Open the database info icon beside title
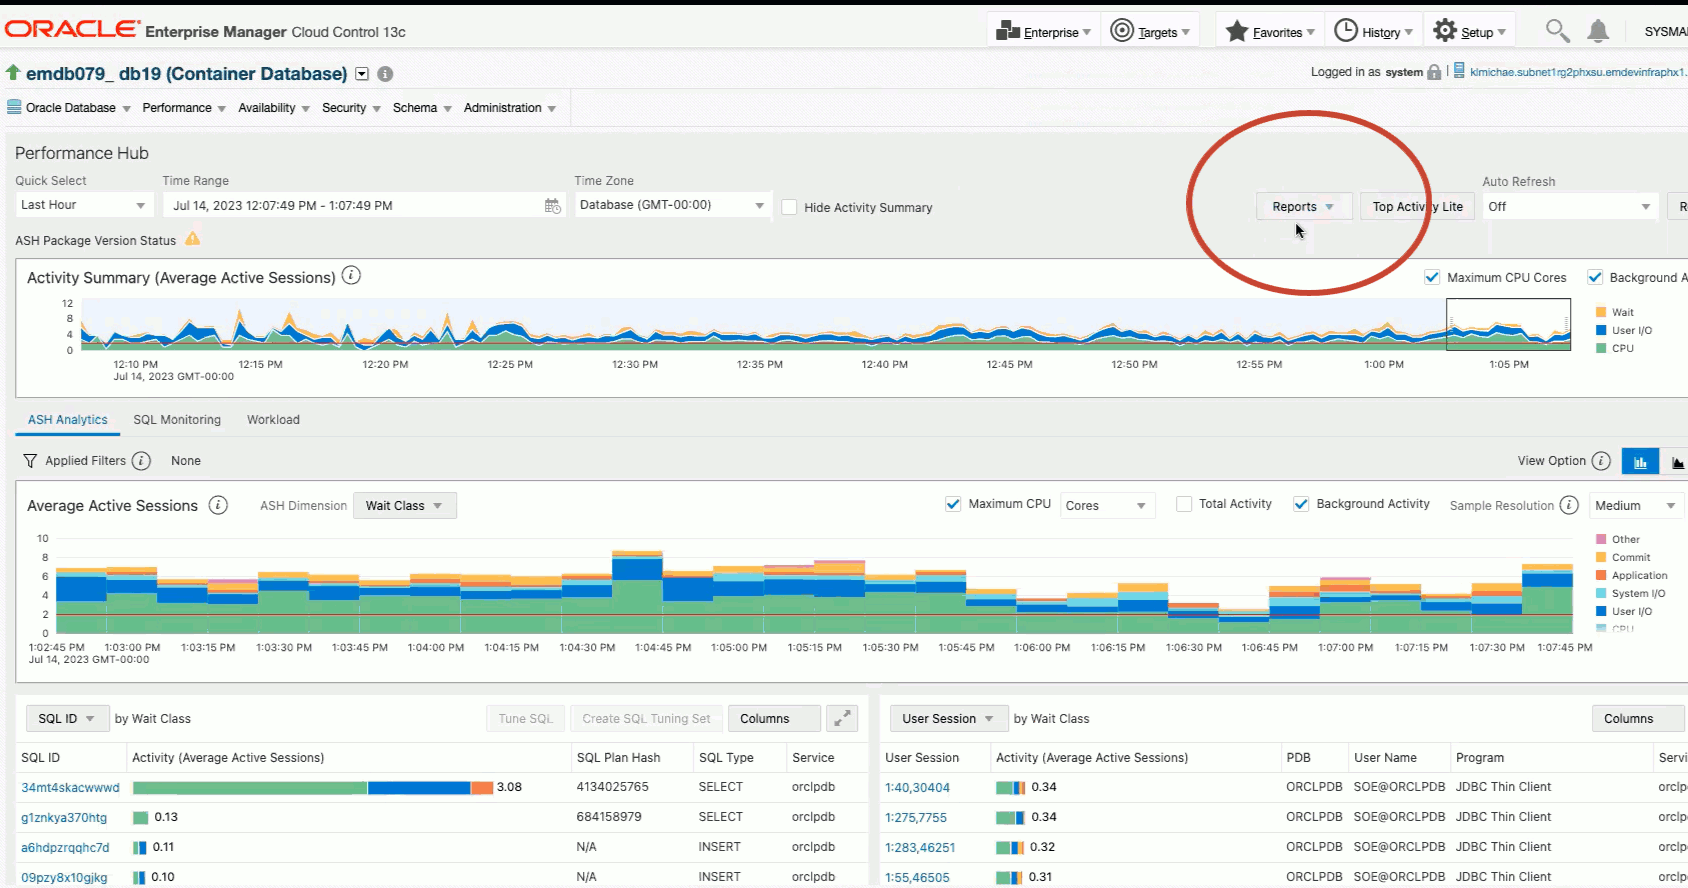 [385, 74]
